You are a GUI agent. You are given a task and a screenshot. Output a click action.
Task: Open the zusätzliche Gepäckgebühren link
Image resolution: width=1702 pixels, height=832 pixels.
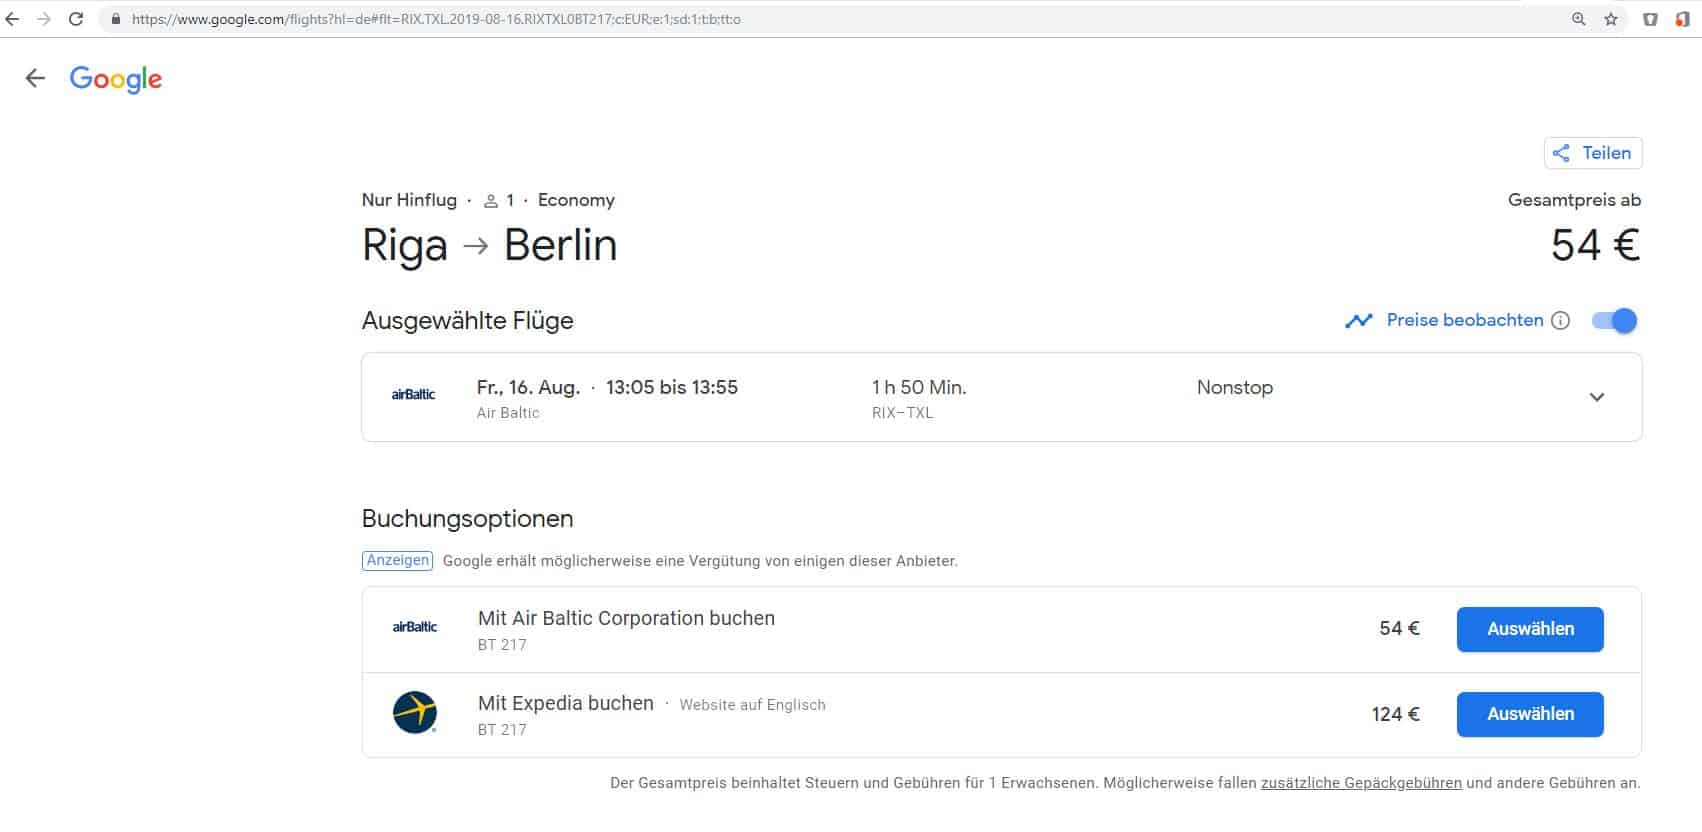[1361, 783]
